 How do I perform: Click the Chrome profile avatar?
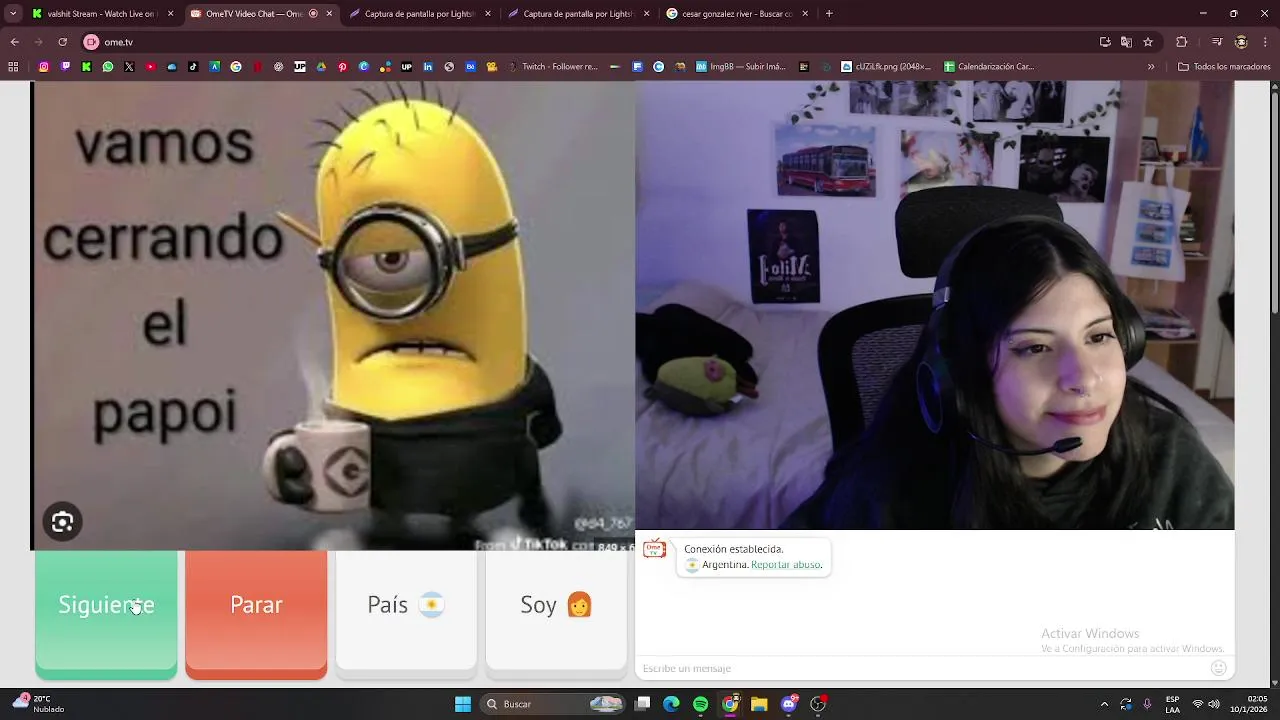pyautogui.click(x=1241, y=42)
